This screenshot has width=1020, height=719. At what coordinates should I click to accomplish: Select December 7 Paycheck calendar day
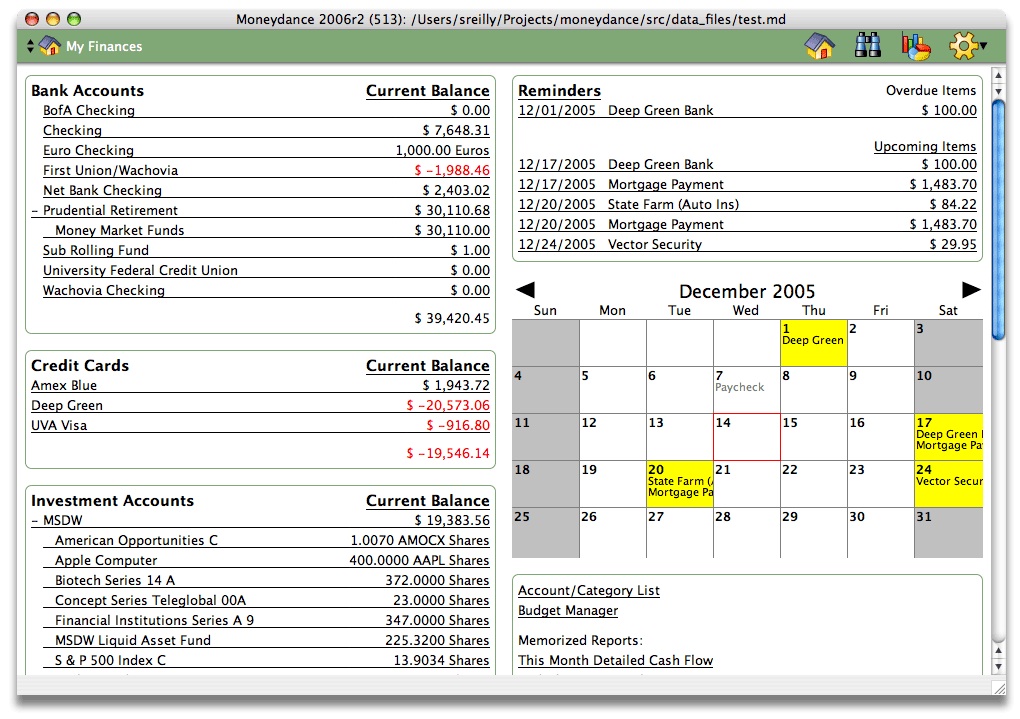[x=747, y=390]
